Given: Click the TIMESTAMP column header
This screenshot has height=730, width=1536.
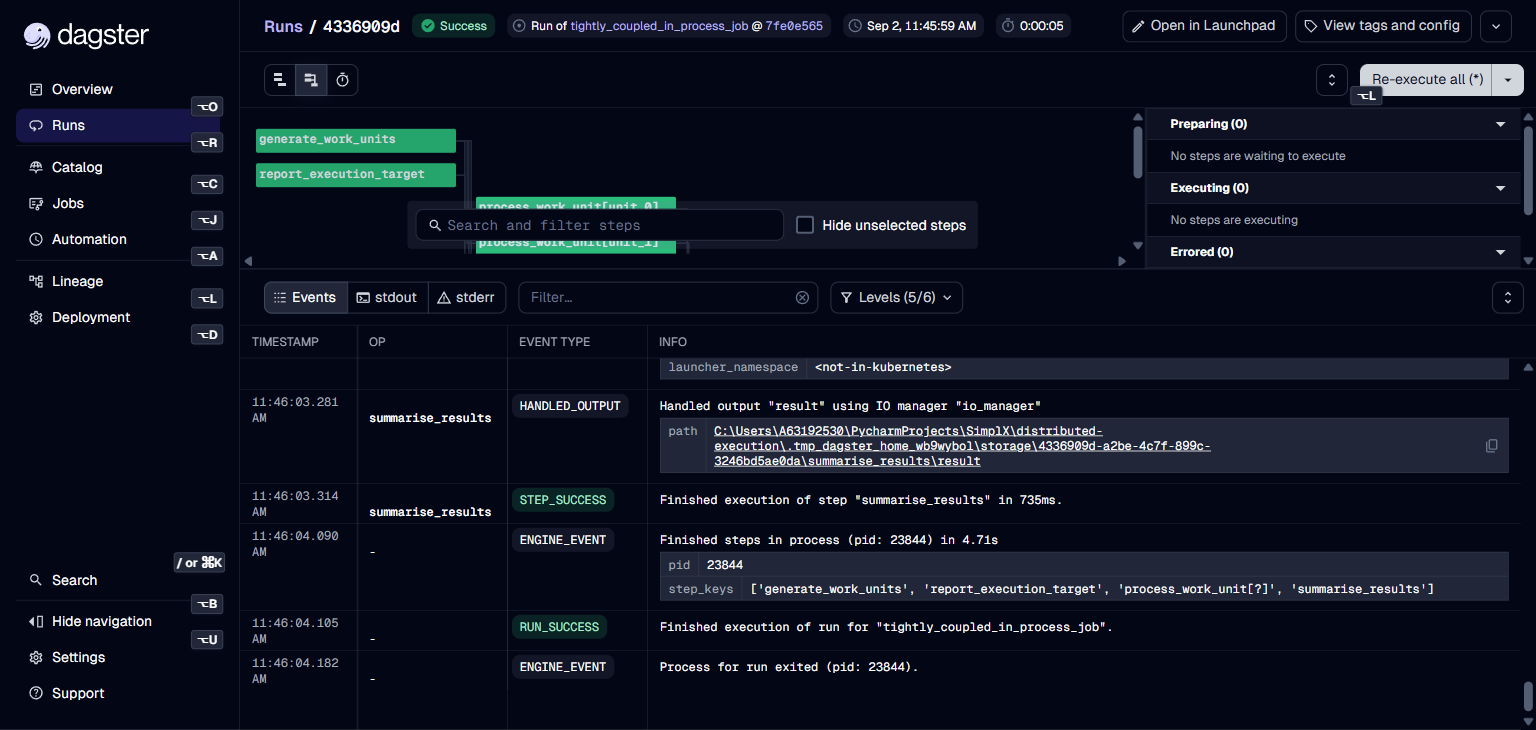Looking at the screenshot, I should tap(285, 342).
